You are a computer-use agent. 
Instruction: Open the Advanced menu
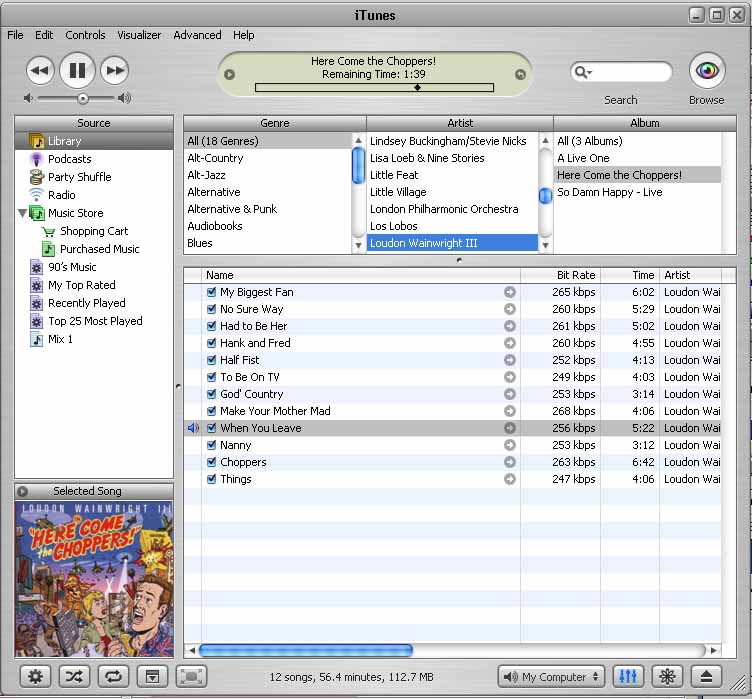(197, 35)
